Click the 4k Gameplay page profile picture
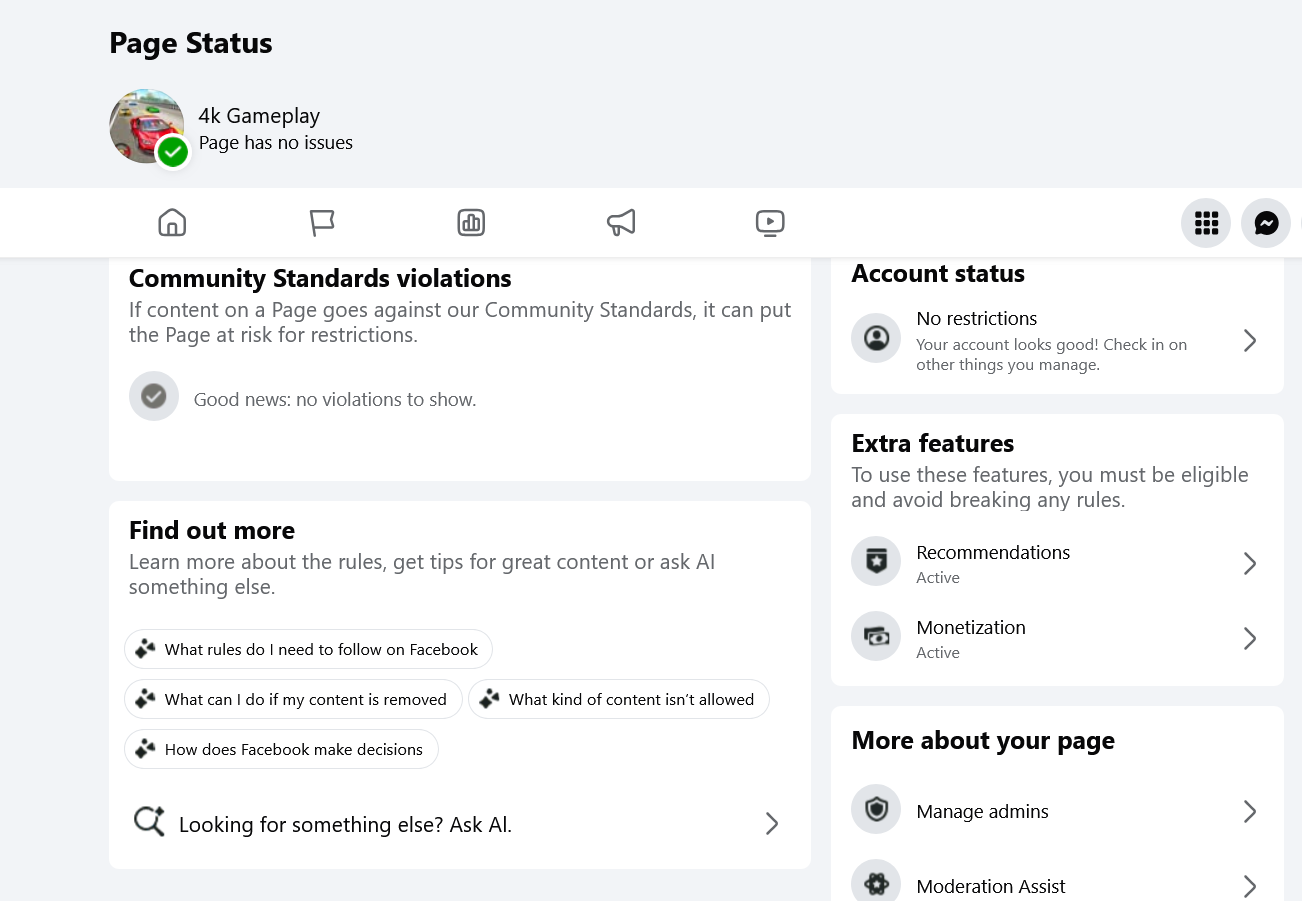Image resolution: width=1302 pixels, height=901 pixels. point(147,126)
